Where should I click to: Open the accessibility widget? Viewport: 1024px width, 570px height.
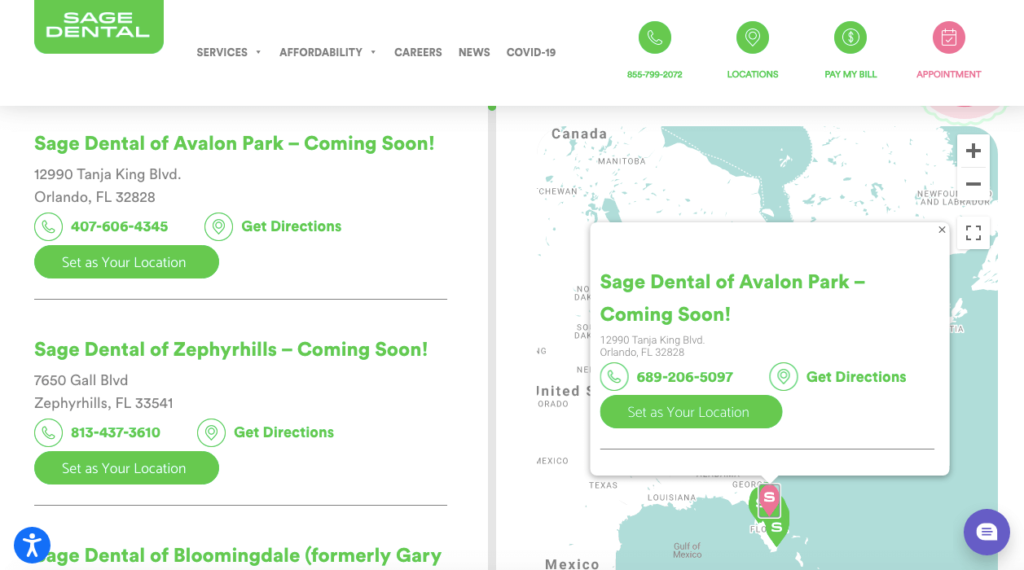click(32, 545)
